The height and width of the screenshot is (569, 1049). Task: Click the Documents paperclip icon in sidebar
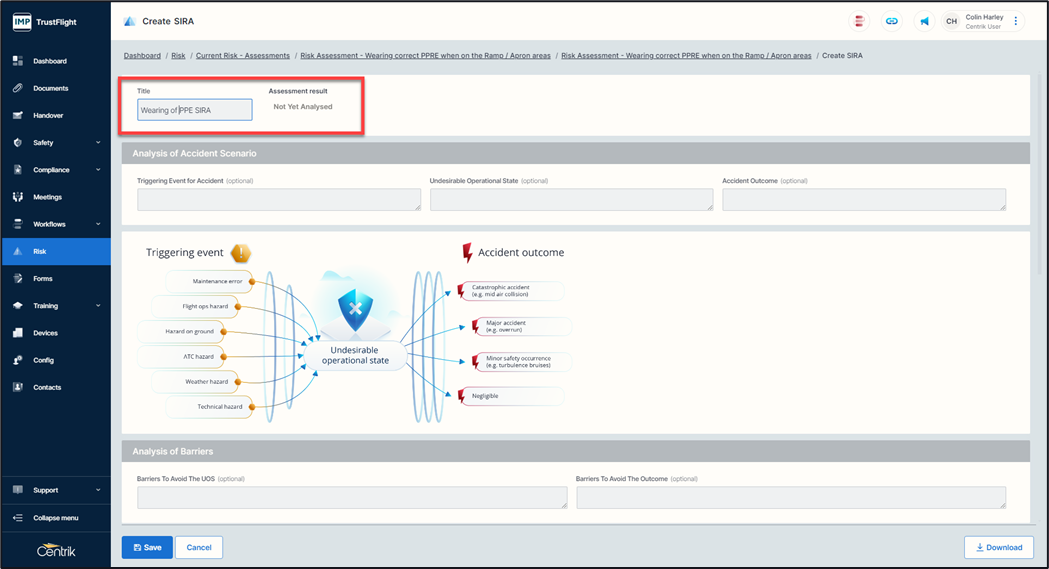[x=18, y=88]
